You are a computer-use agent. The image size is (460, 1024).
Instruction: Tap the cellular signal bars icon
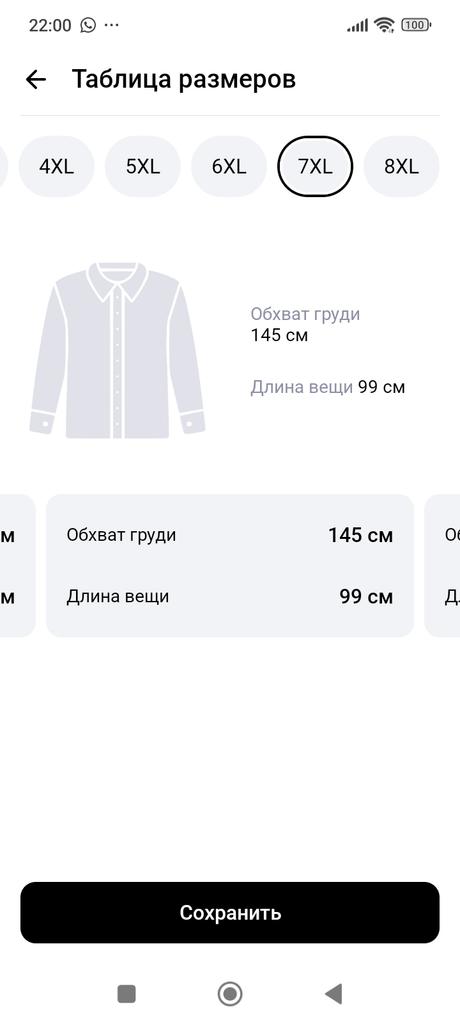pyautogui.click(x=357, y=26)
